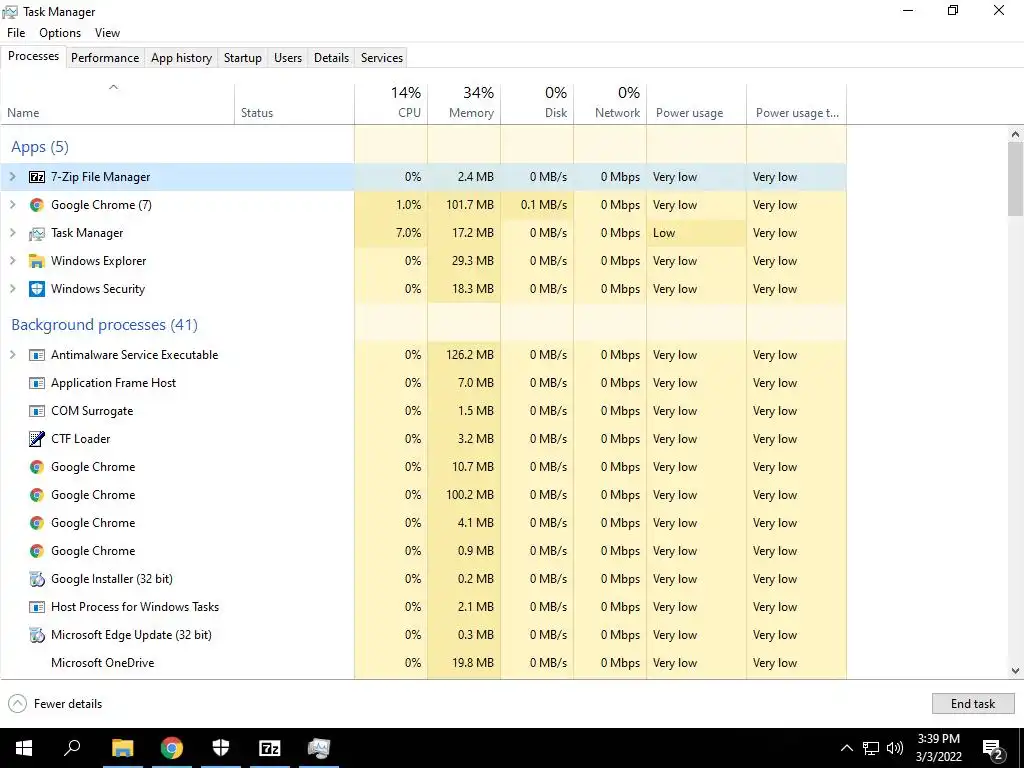
Task: Click the End task button
Action: click(x=972, y=704)
